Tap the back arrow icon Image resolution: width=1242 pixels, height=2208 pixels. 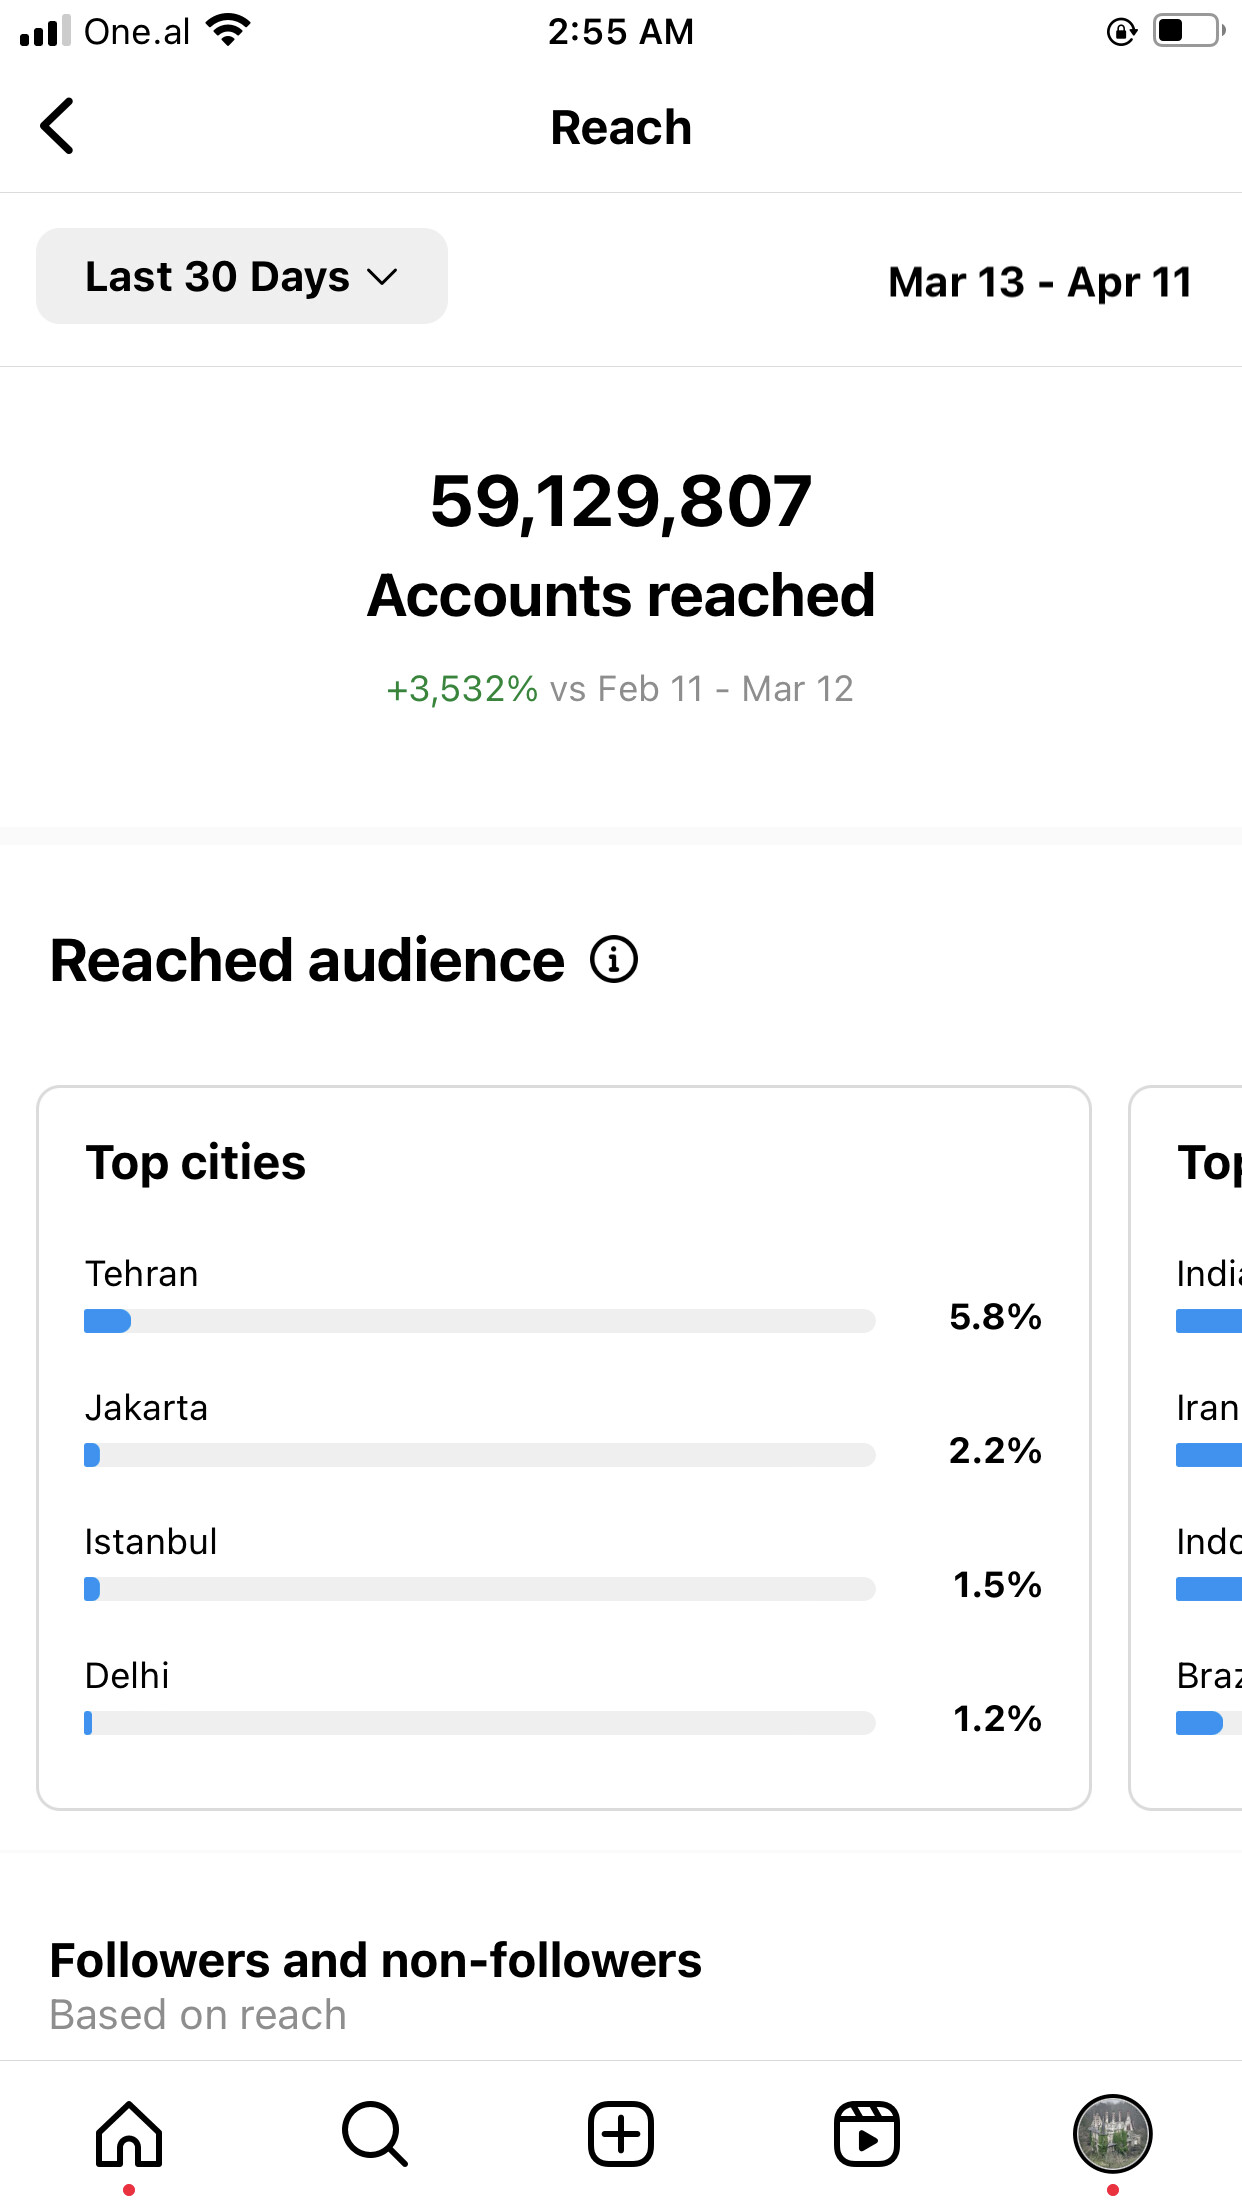coord(58,126)
